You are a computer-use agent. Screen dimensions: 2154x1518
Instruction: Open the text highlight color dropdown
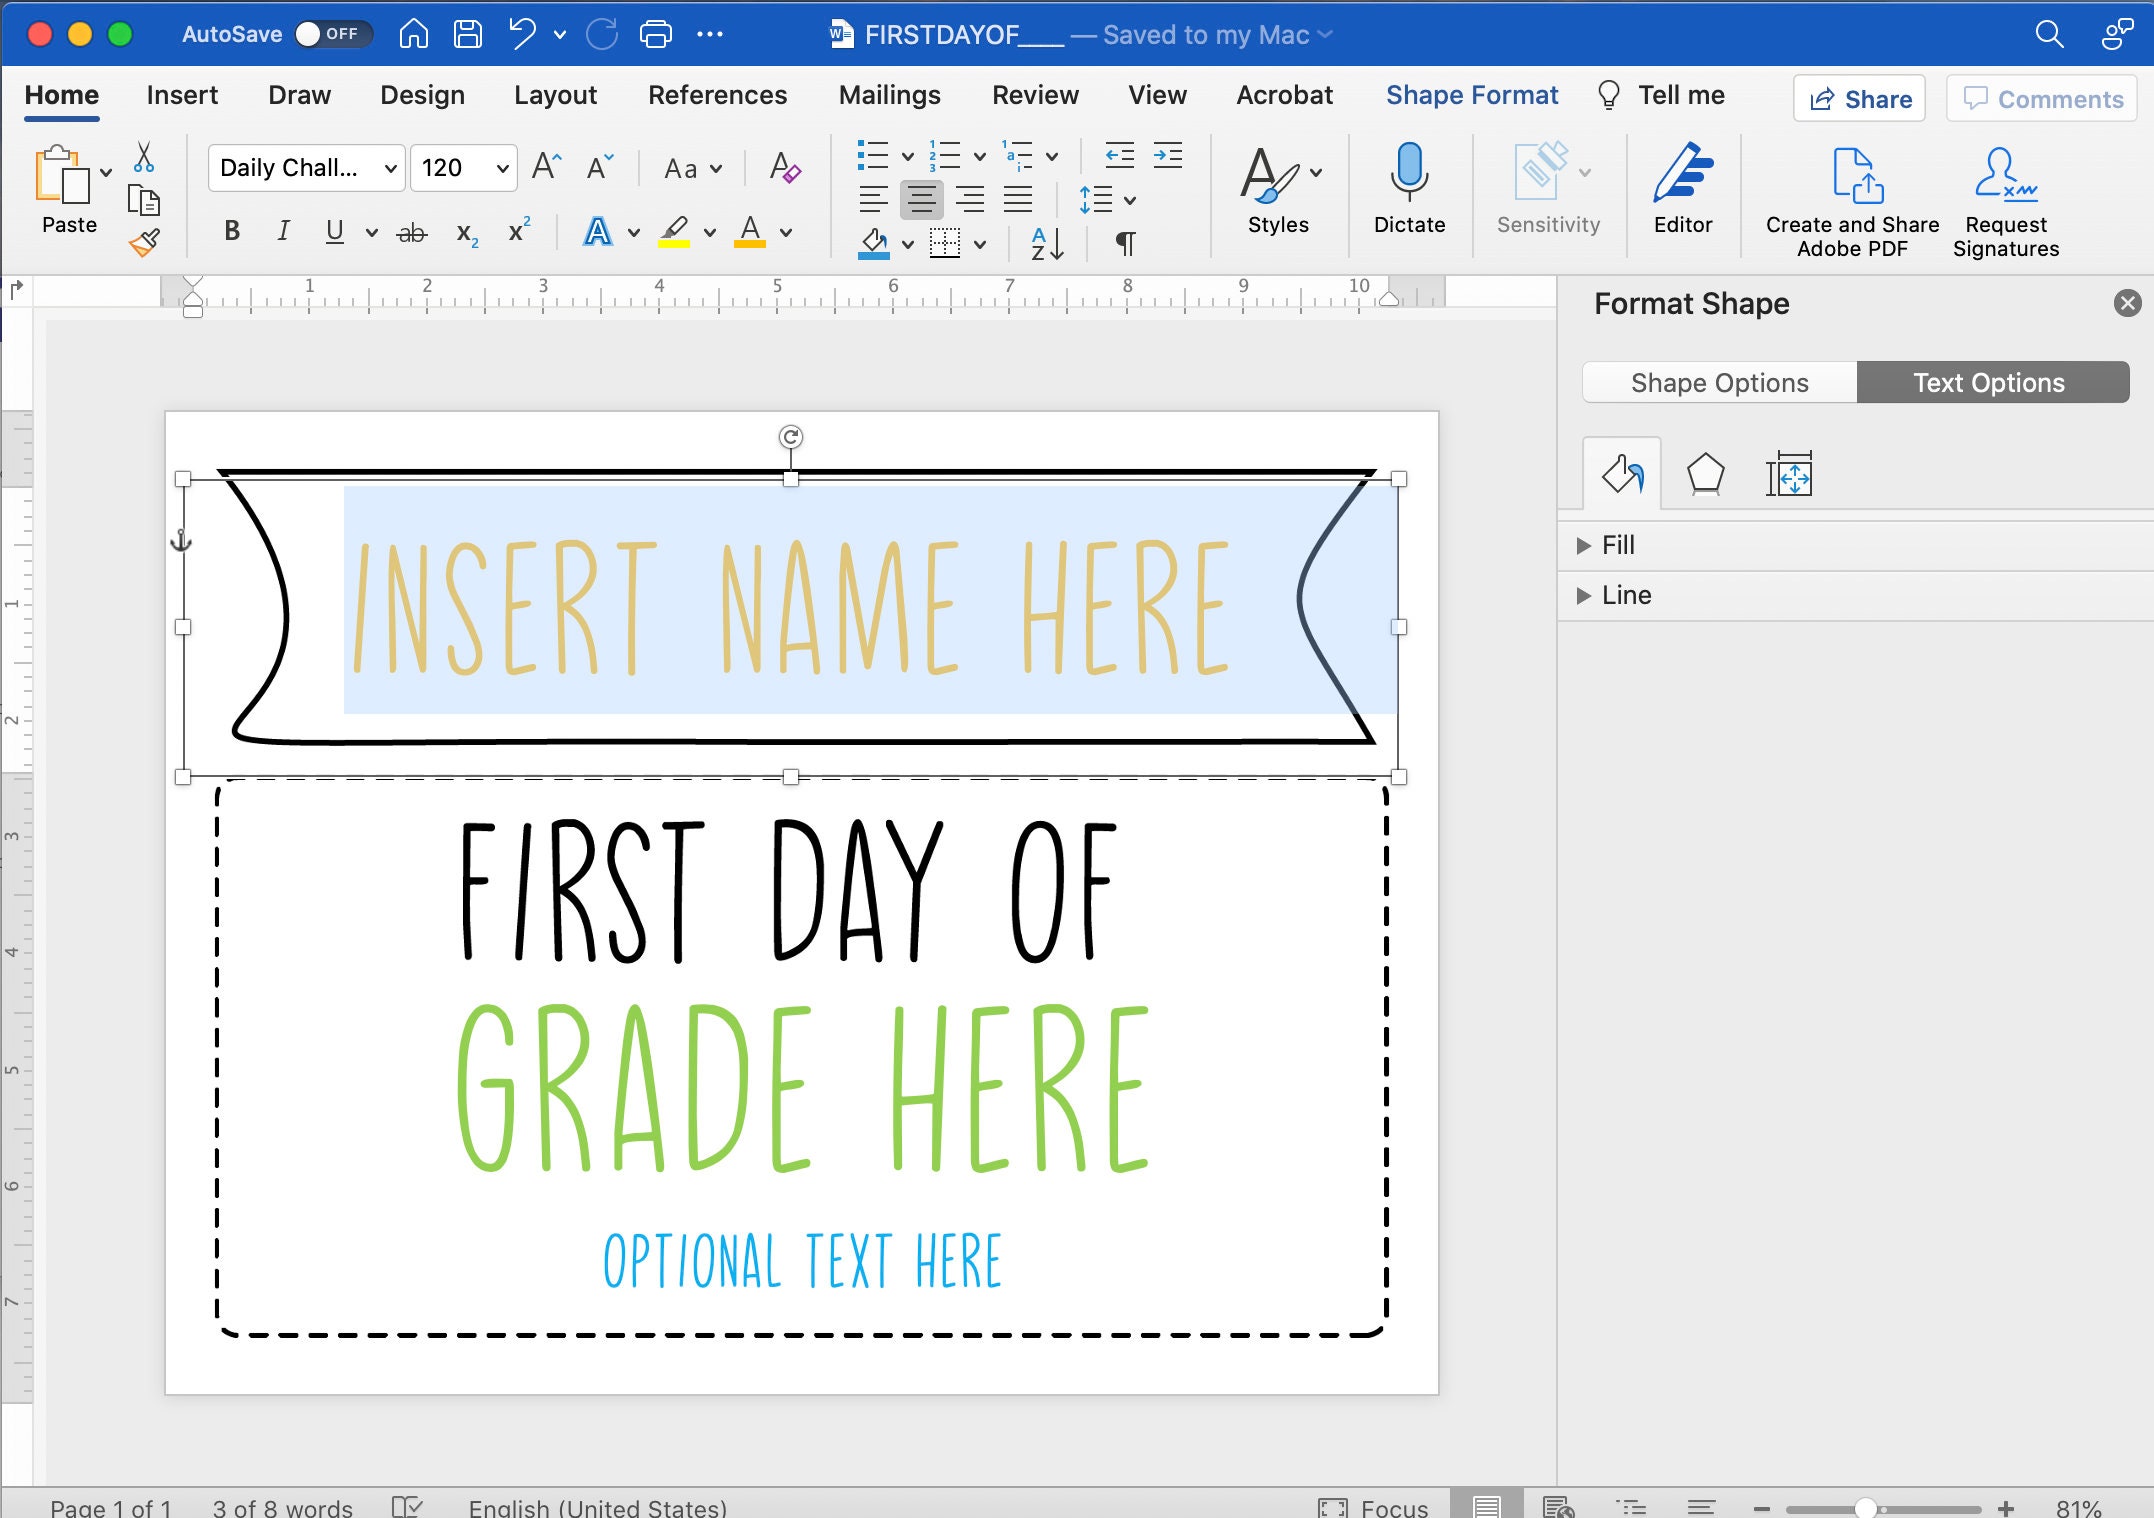coord(710,232)
